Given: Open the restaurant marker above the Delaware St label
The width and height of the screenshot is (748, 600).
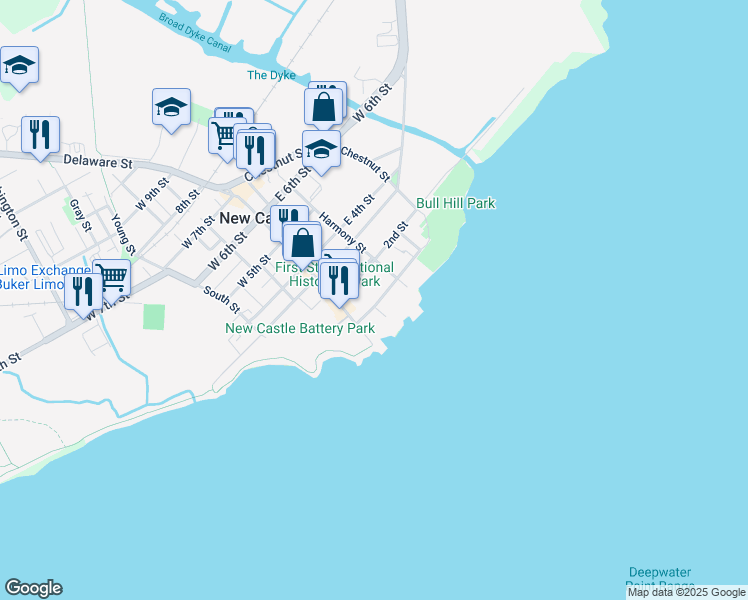Looking at the screenshot, I should pos(41,135).
